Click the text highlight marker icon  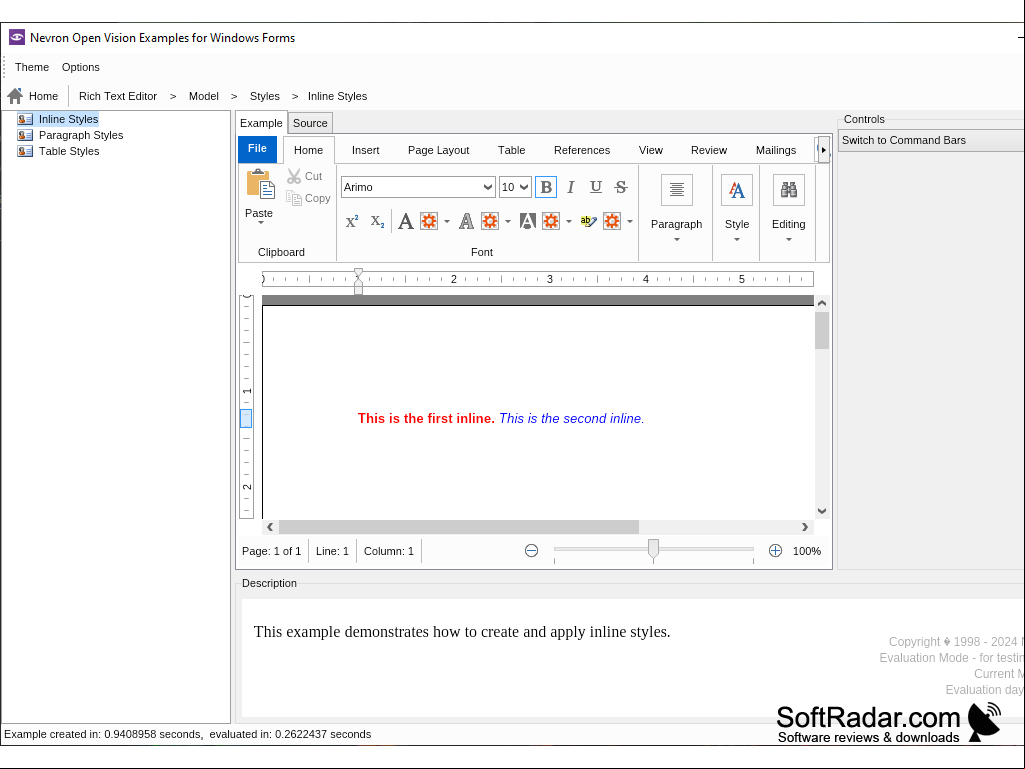(588, 221)
